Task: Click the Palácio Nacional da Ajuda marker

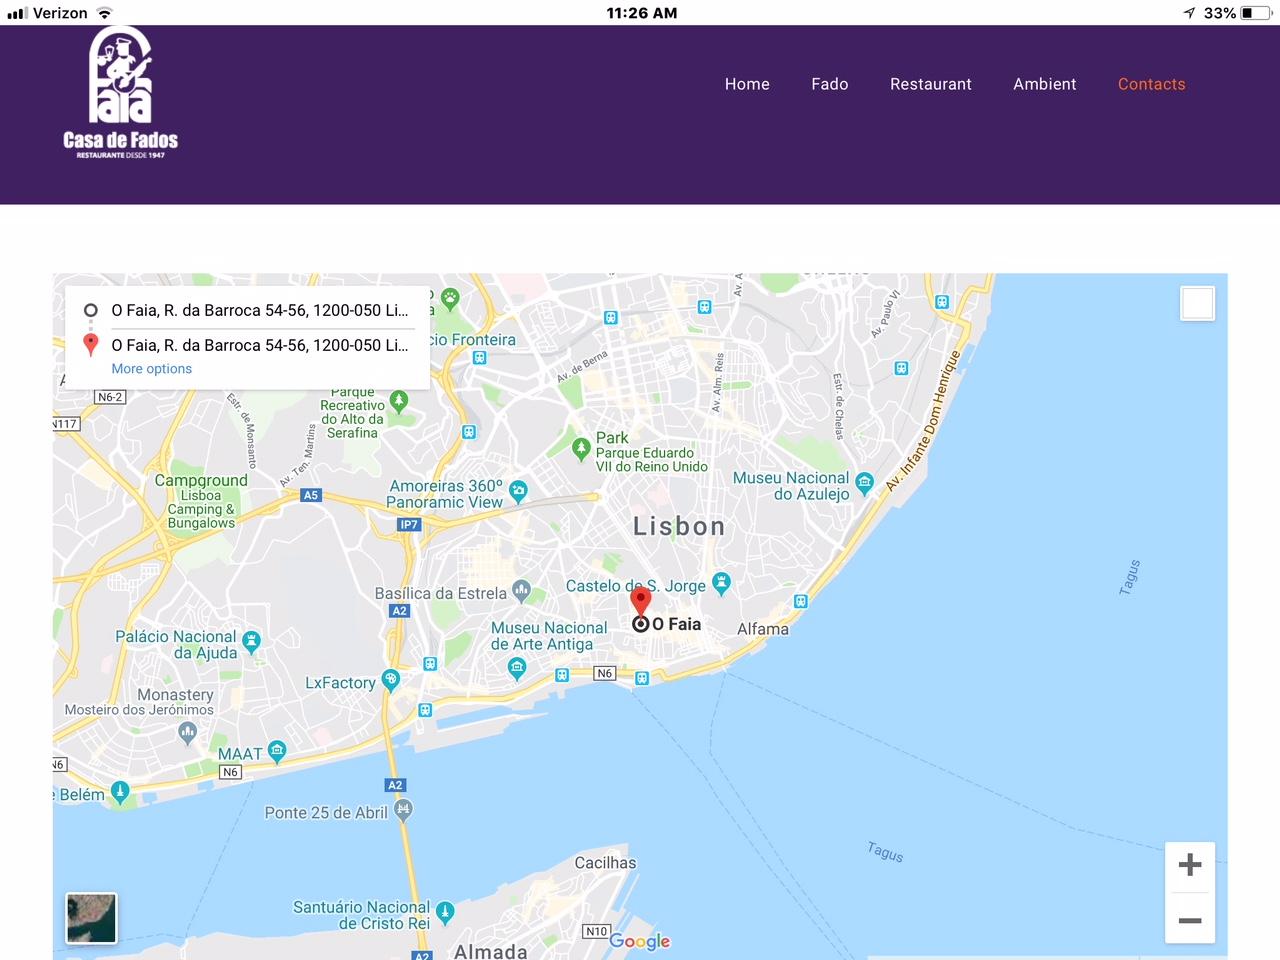Action: 252,640
